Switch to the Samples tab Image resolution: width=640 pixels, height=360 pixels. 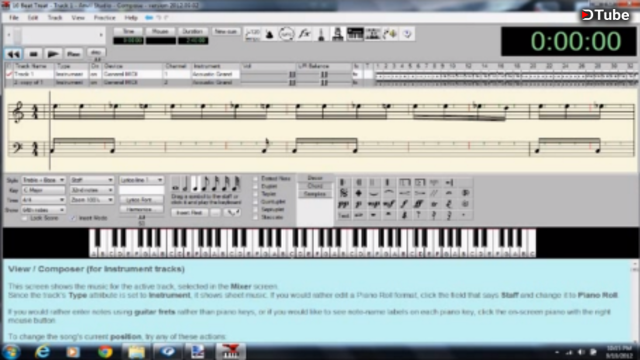tap(315, 194)
